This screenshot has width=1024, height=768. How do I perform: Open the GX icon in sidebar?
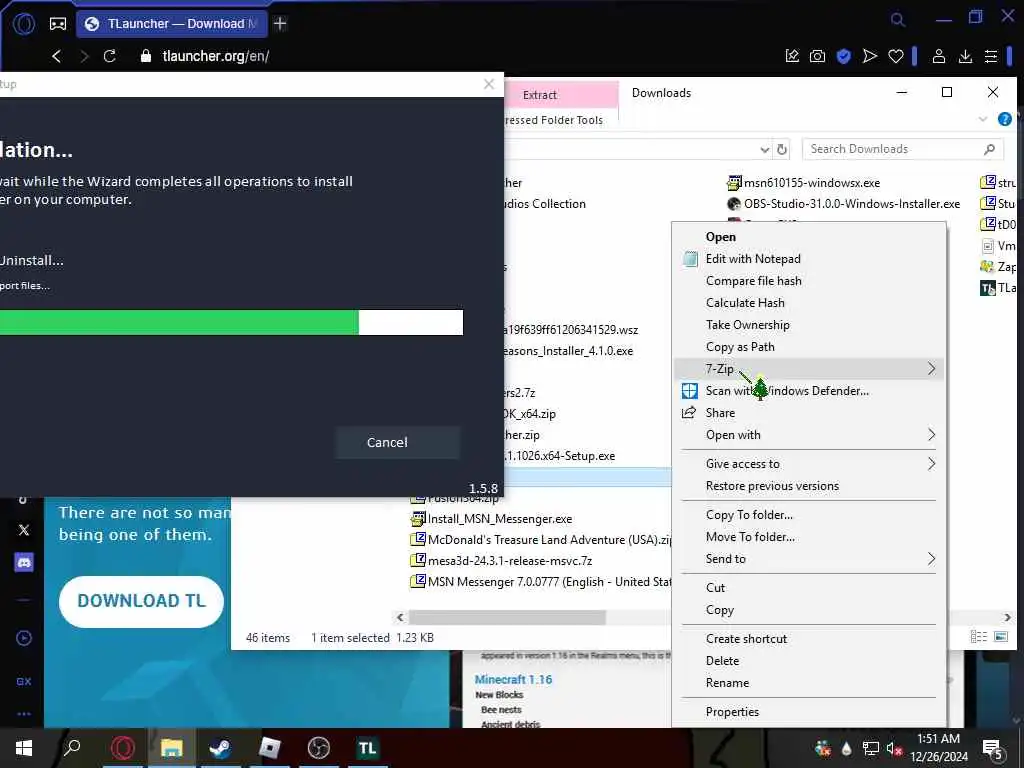(x=24, y=681)
